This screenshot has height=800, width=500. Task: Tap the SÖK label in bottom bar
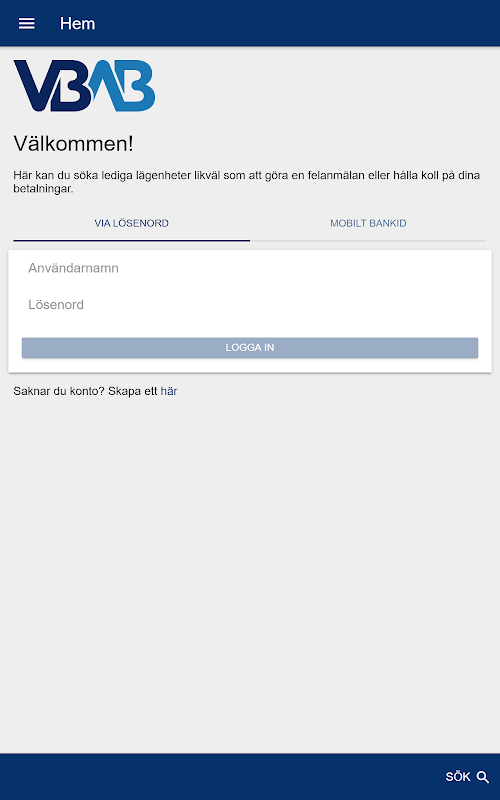458,777
